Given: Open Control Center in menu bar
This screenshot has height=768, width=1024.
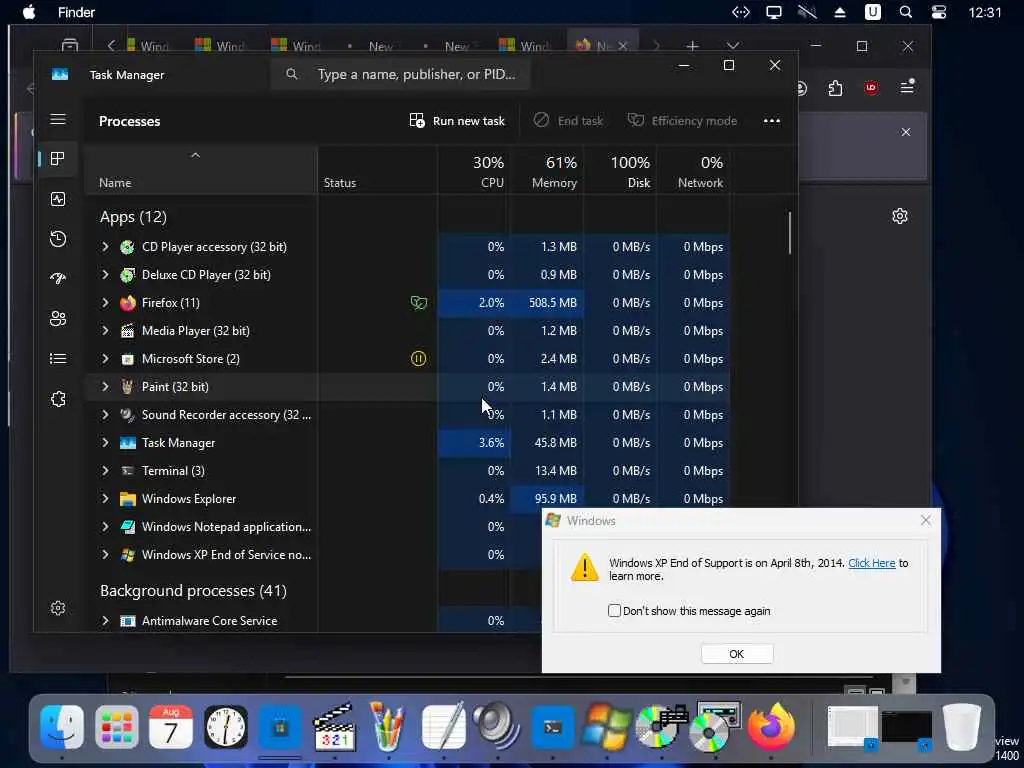Looking at the screenshot, I should (939, 12).
